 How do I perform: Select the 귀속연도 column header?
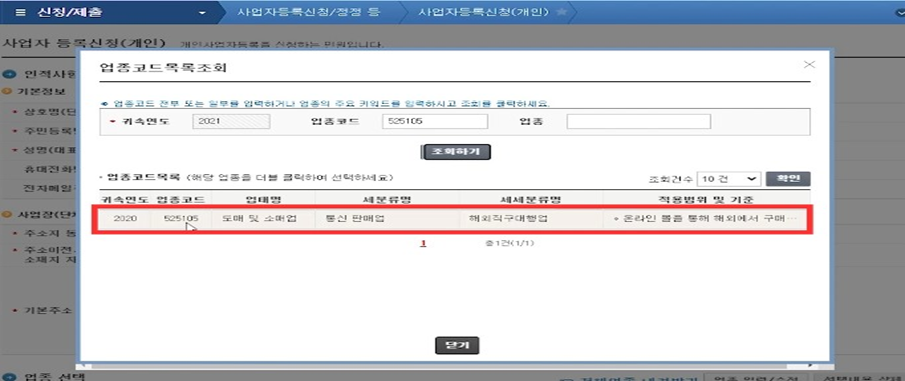[125, 199]
